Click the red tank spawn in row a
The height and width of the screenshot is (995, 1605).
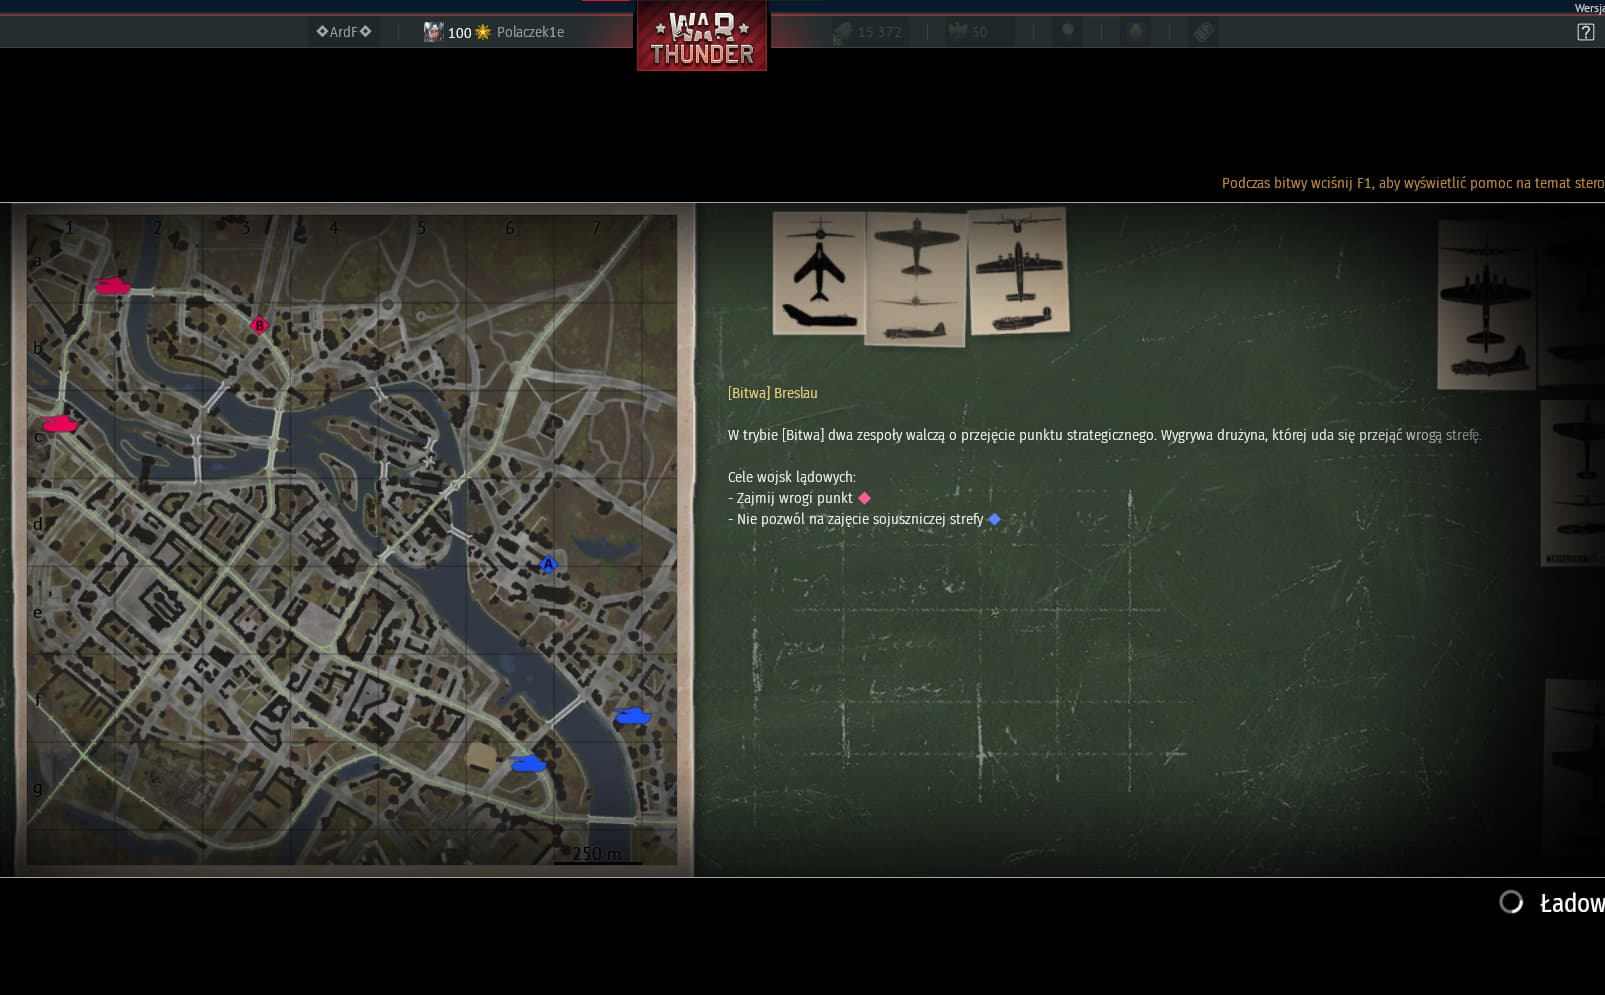tap(112, 286)
